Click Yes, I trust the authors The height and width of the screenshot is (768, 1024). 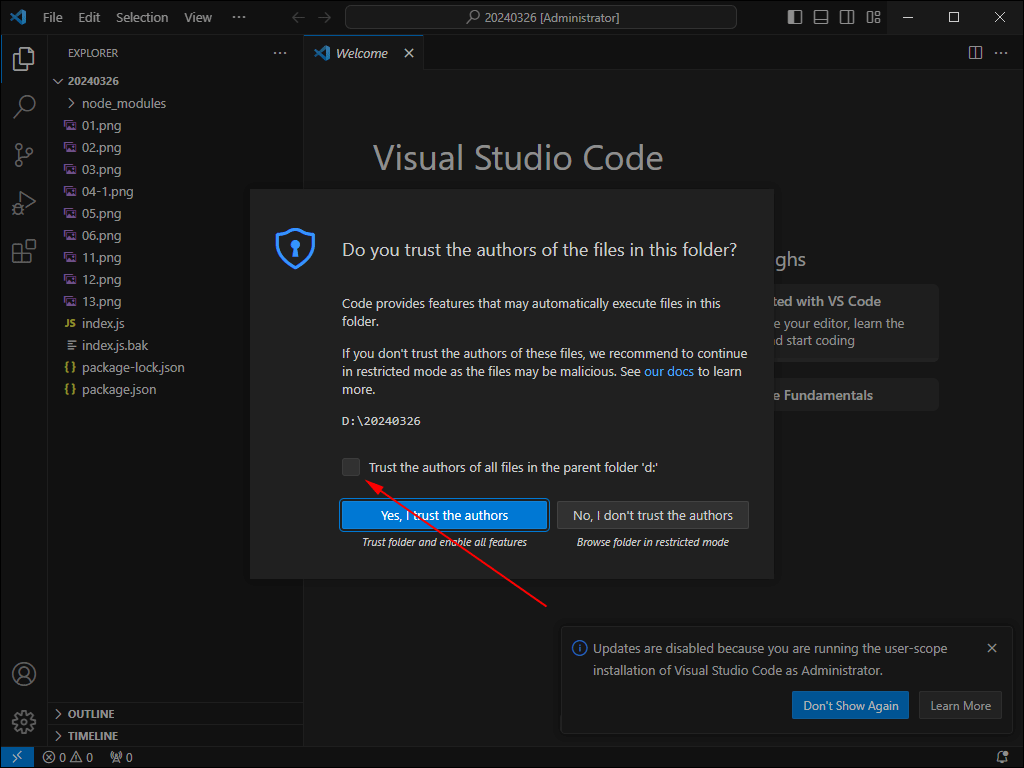click(444, 515)
